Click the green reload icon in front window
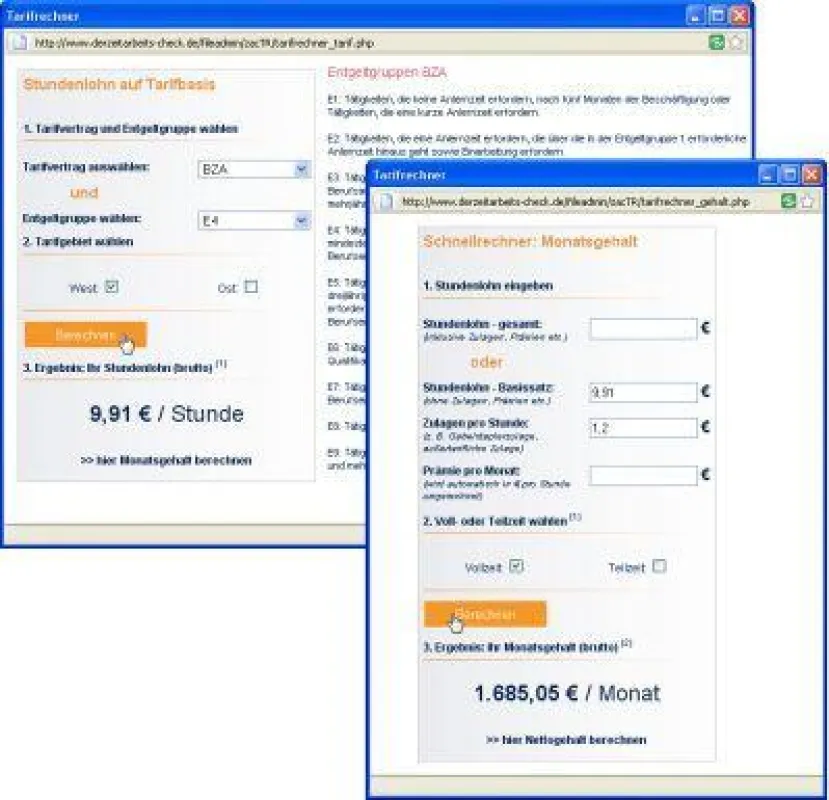Viewport: 829px width, 800px height. point(788,201)
